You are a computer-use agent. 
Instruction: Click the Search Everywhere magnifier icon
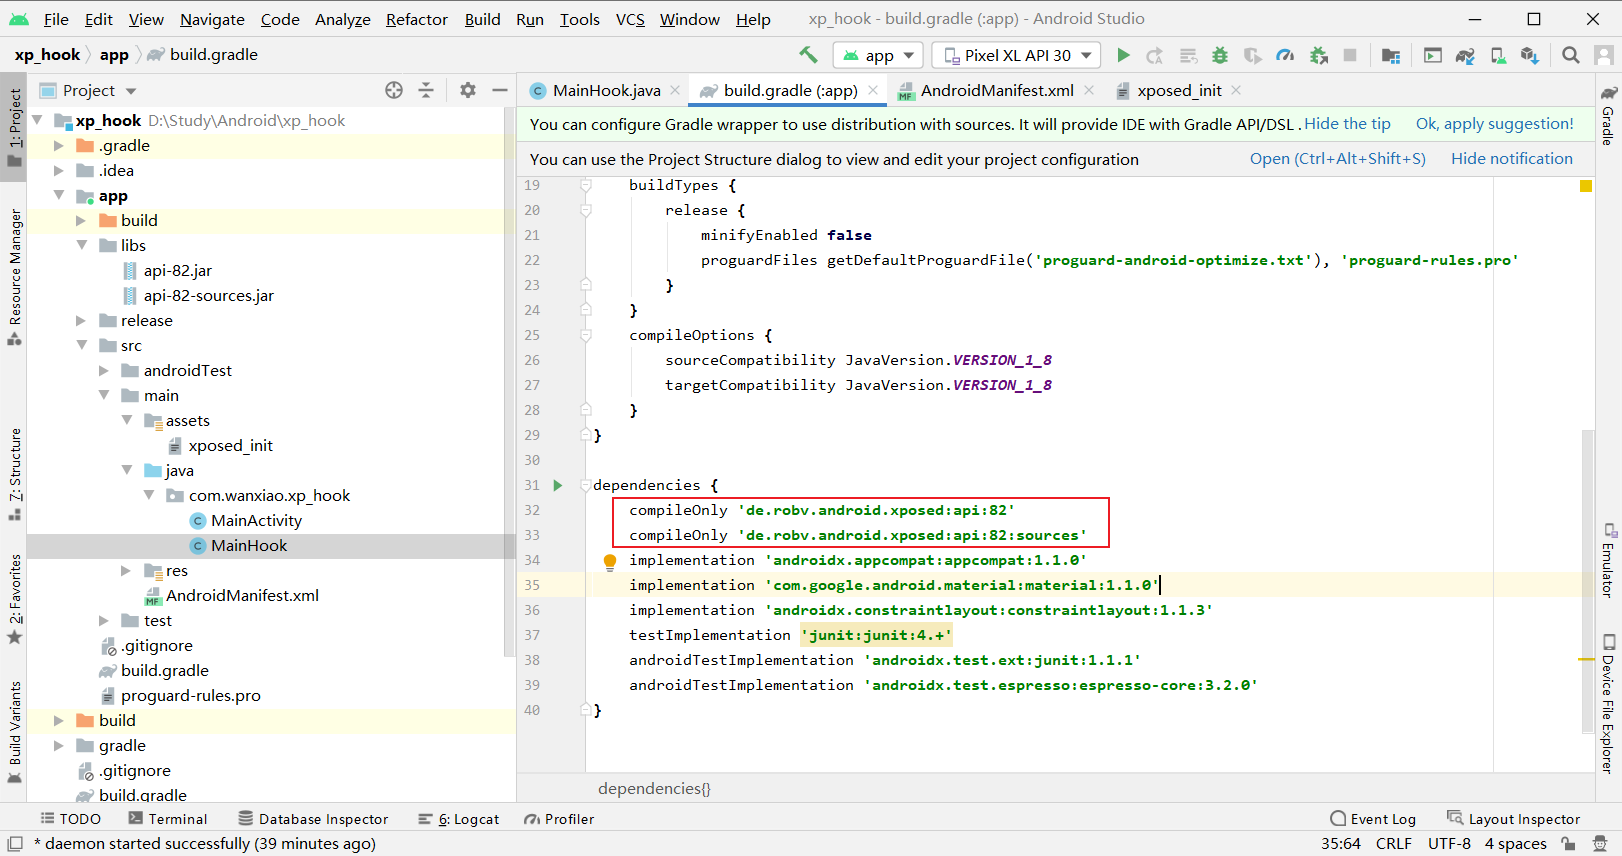tap(1571, 55)
